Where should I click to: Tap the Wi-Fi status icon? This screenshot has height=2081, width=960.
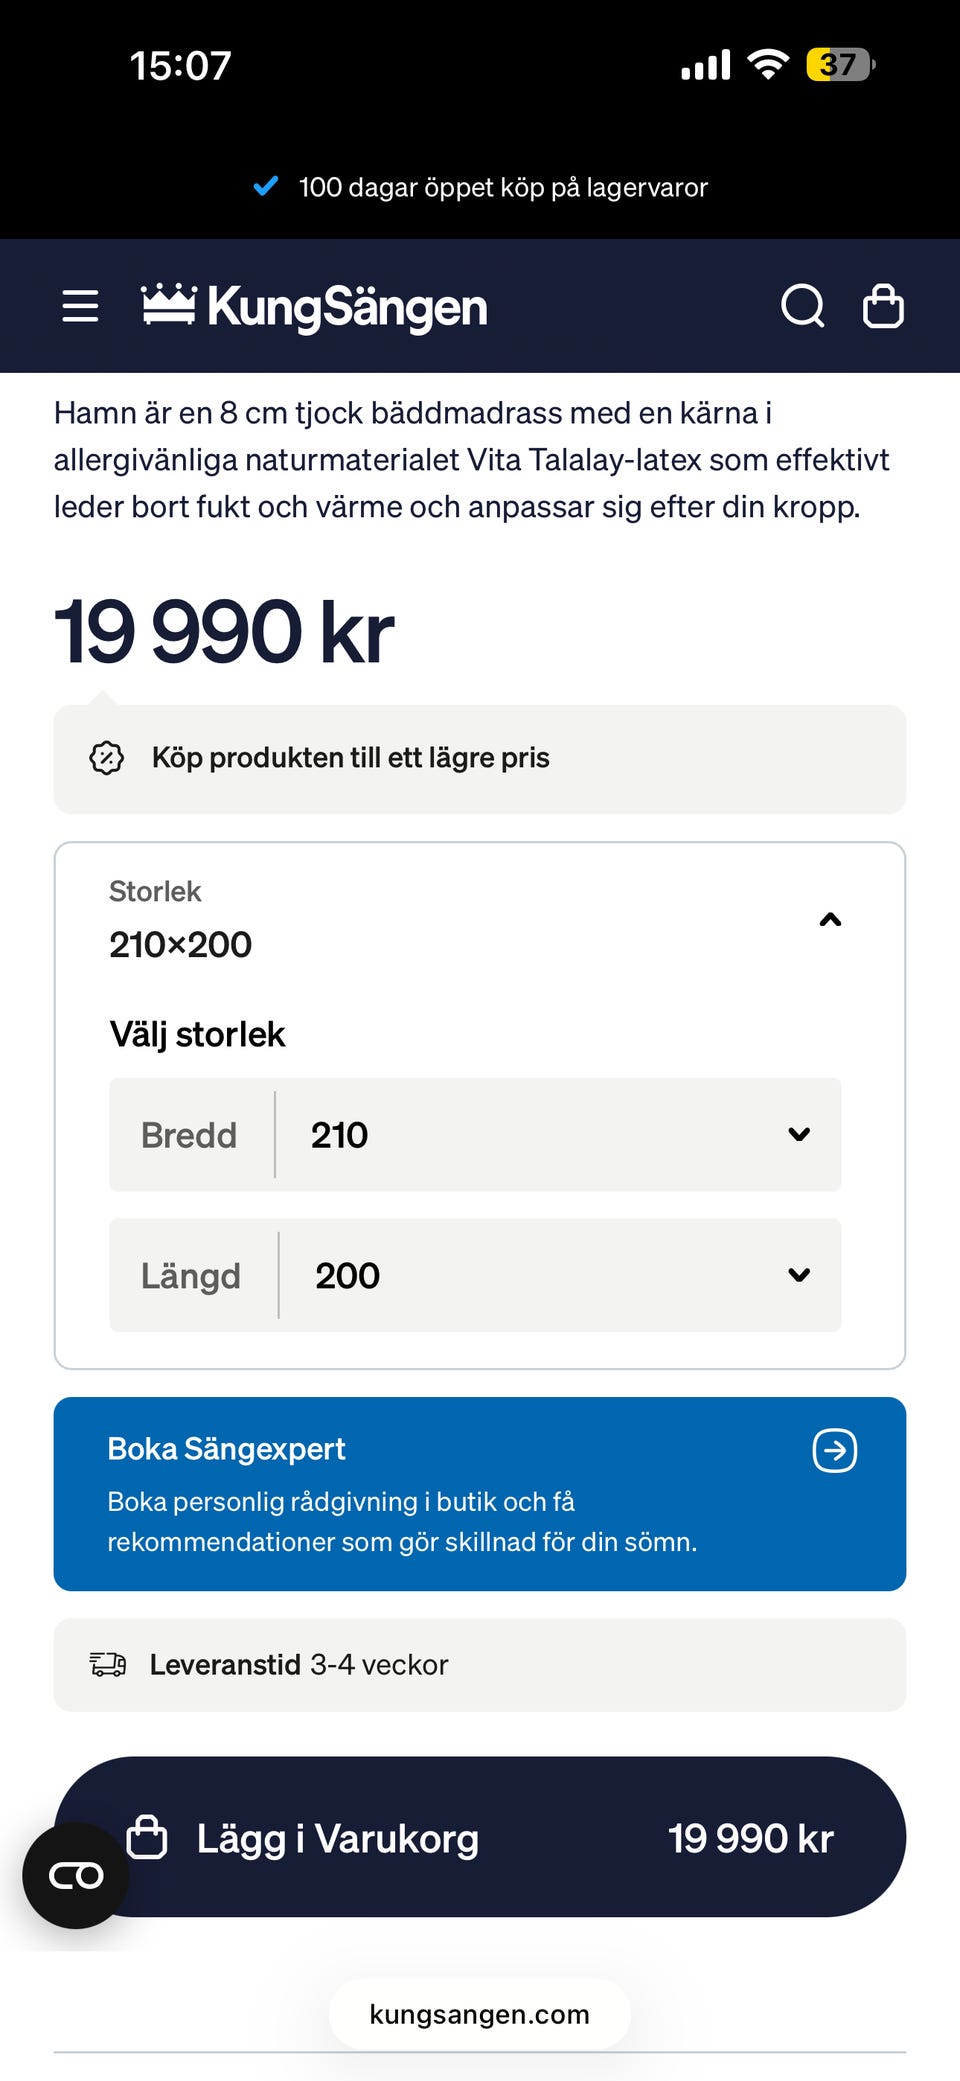point(768,65)
